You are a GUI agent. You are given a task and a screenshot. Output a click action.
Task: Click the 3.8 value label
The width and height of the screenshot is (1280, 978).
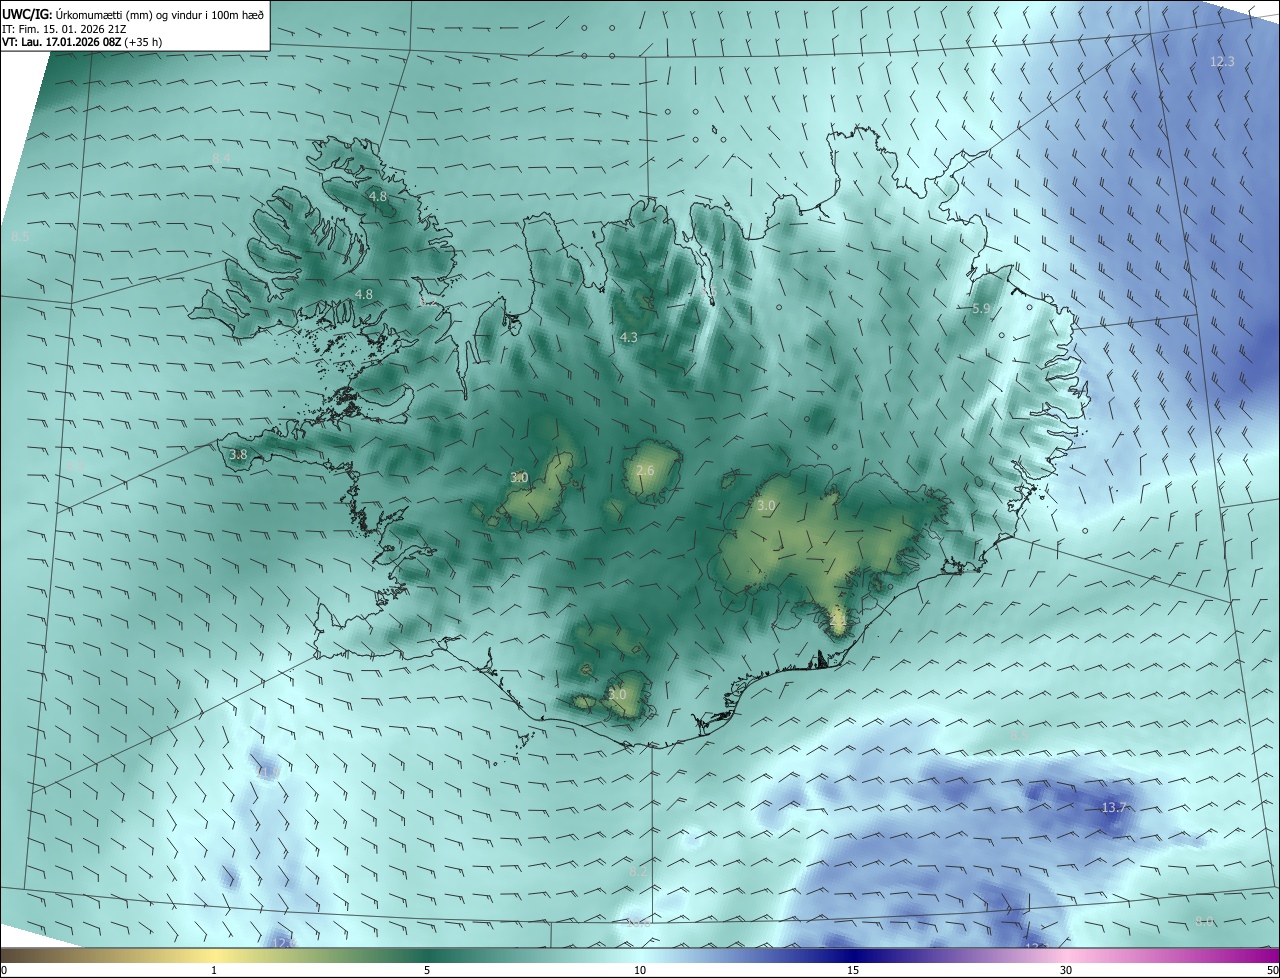pos(238,454)
